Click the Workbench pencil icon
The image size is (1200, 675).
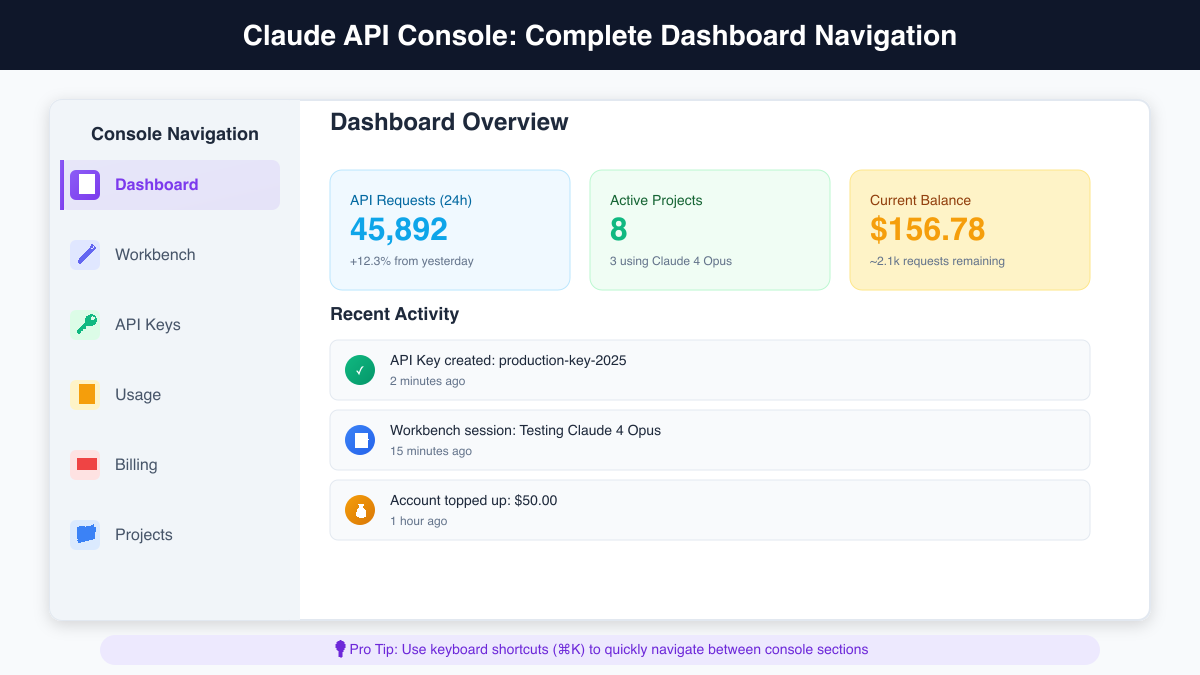(x=84, y=254)
